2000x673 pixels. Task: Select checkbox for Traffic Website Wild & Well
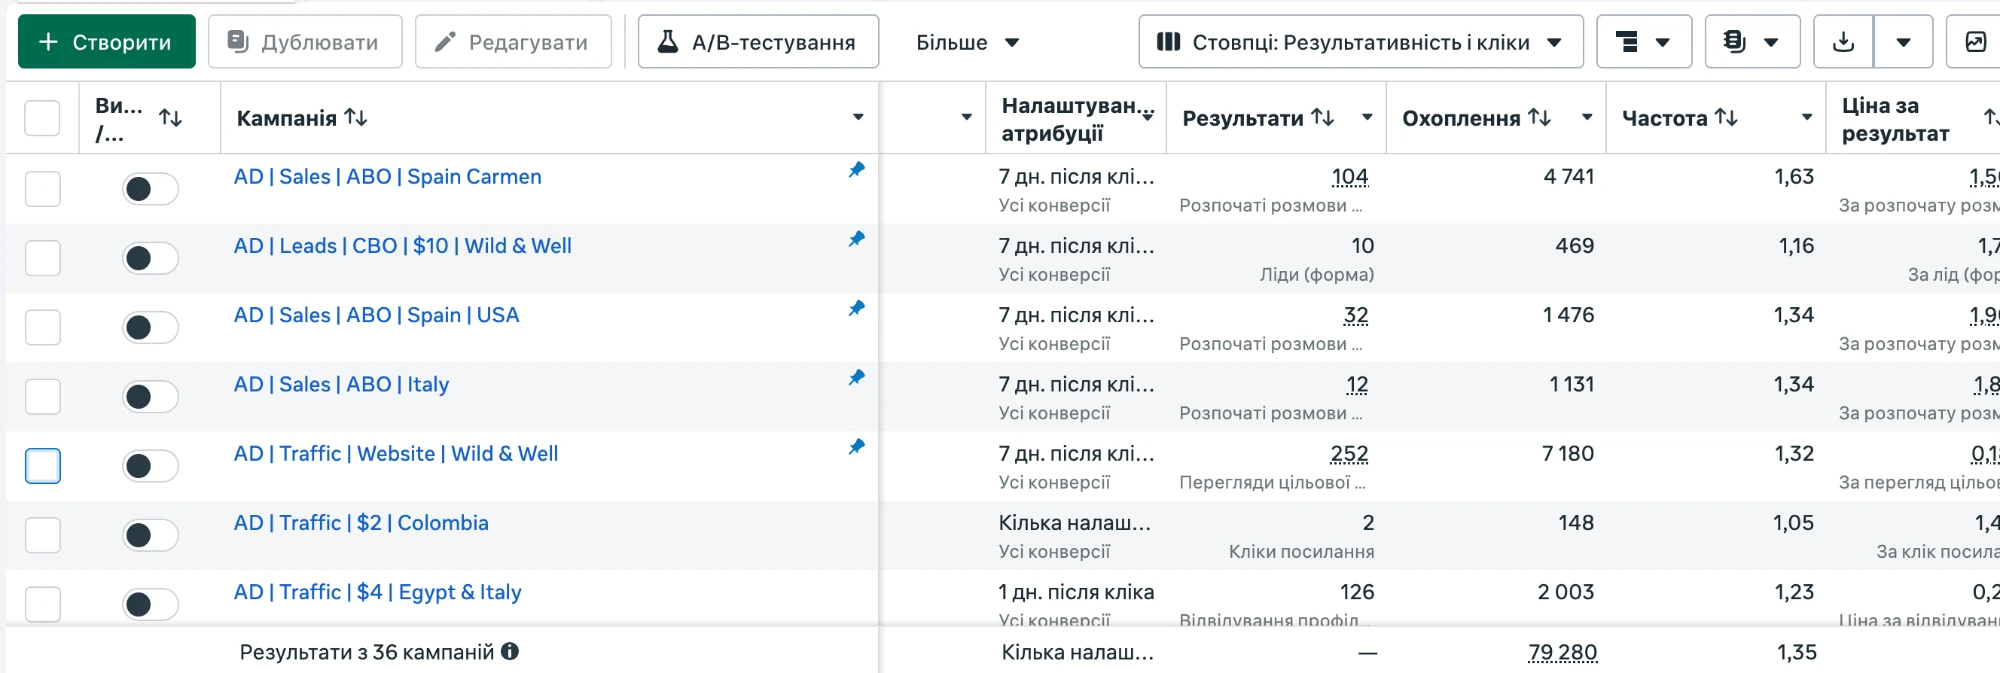(x=42, y=466)
